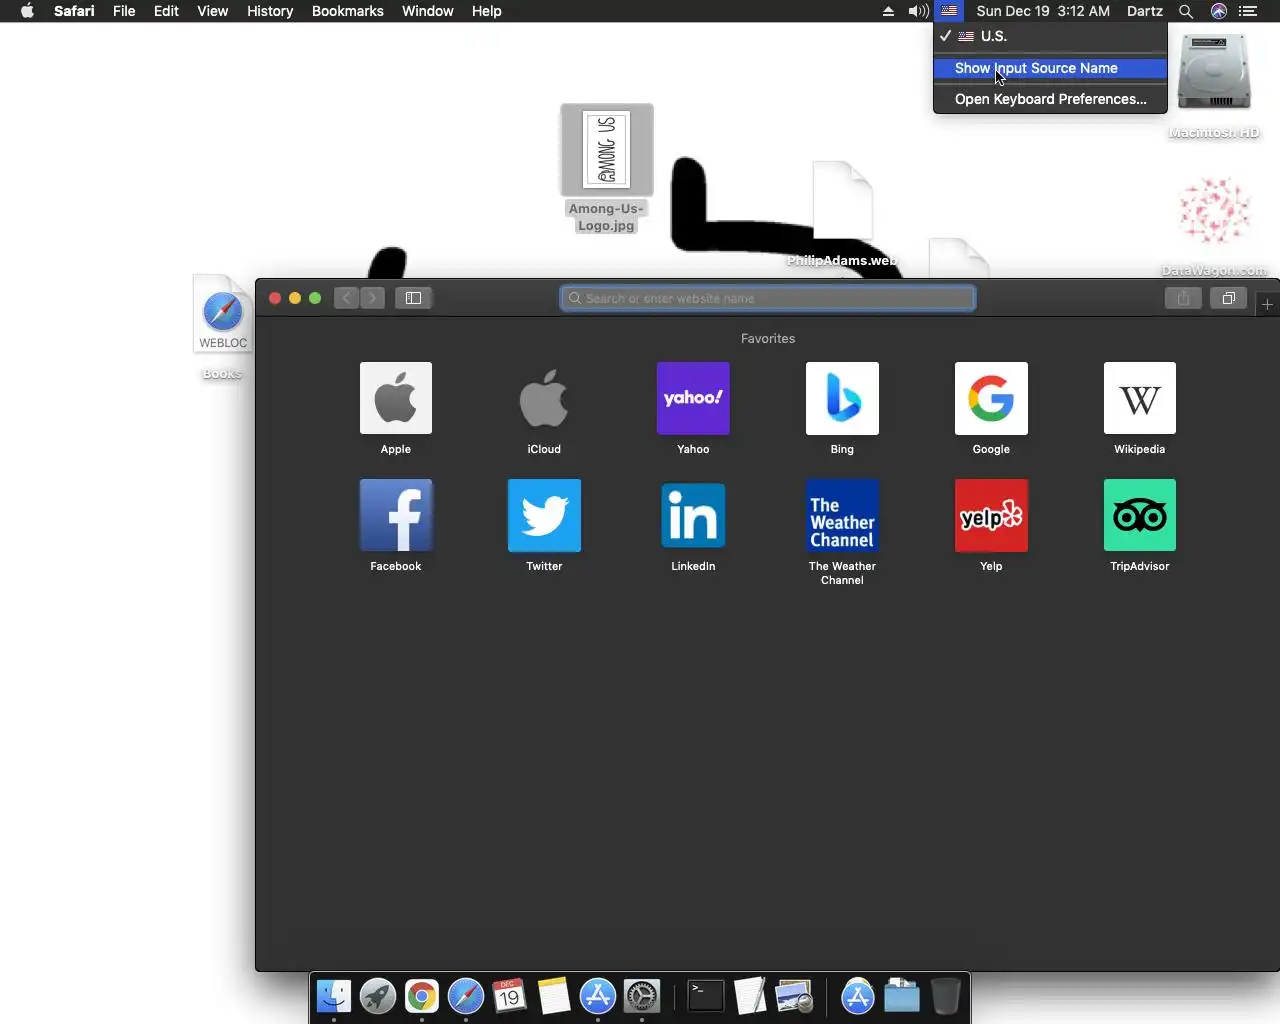This screenshot has width=1280, height=1024.
Task: Open TextEdit from the Dock
Action: pos(750,996)
